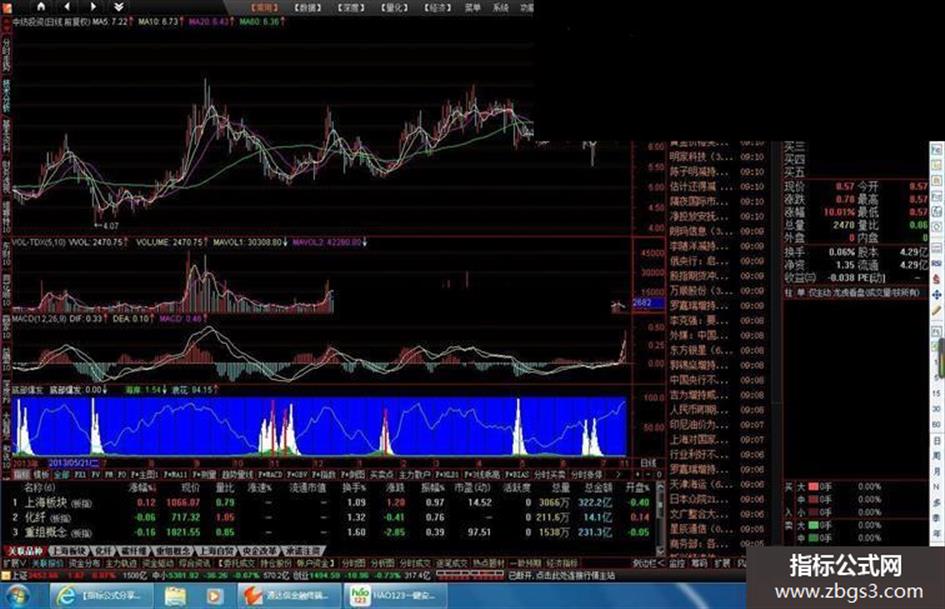Switch to the 【常用】 tab
Viewport: 945px width, 609px height.
[x=265, y=7]
